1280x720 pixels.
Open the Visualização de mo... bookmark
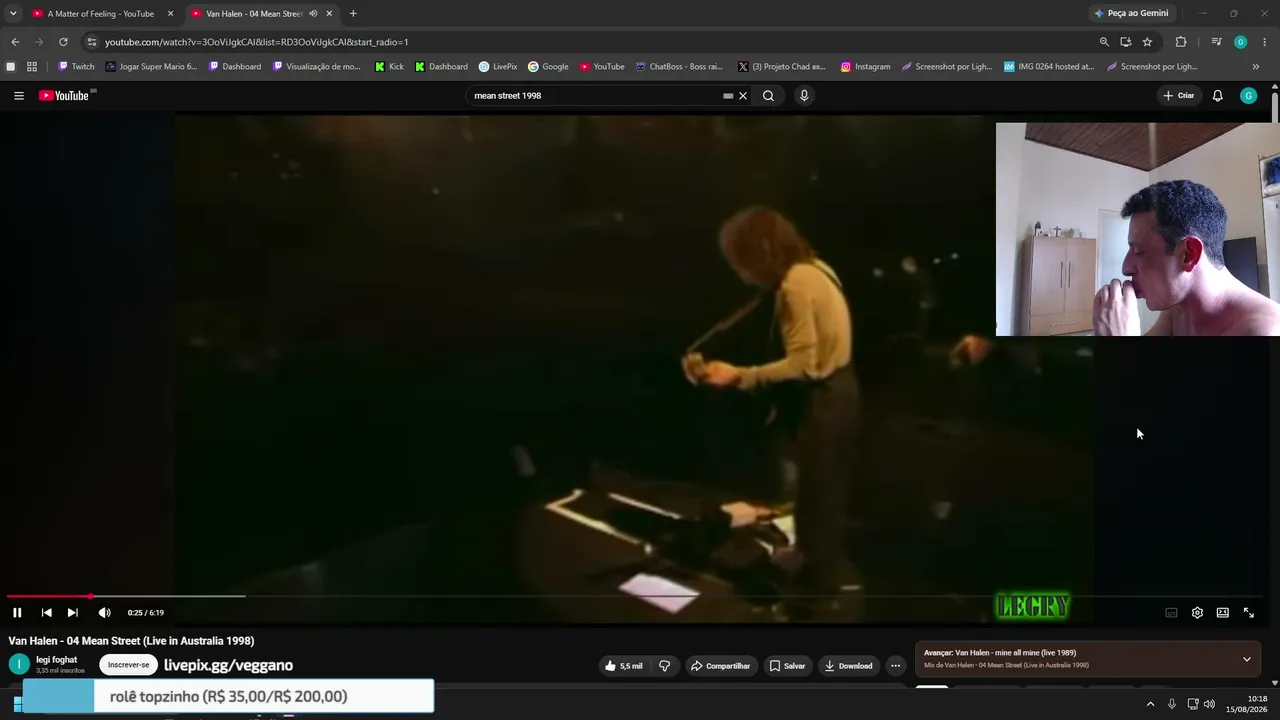(317, 67)
